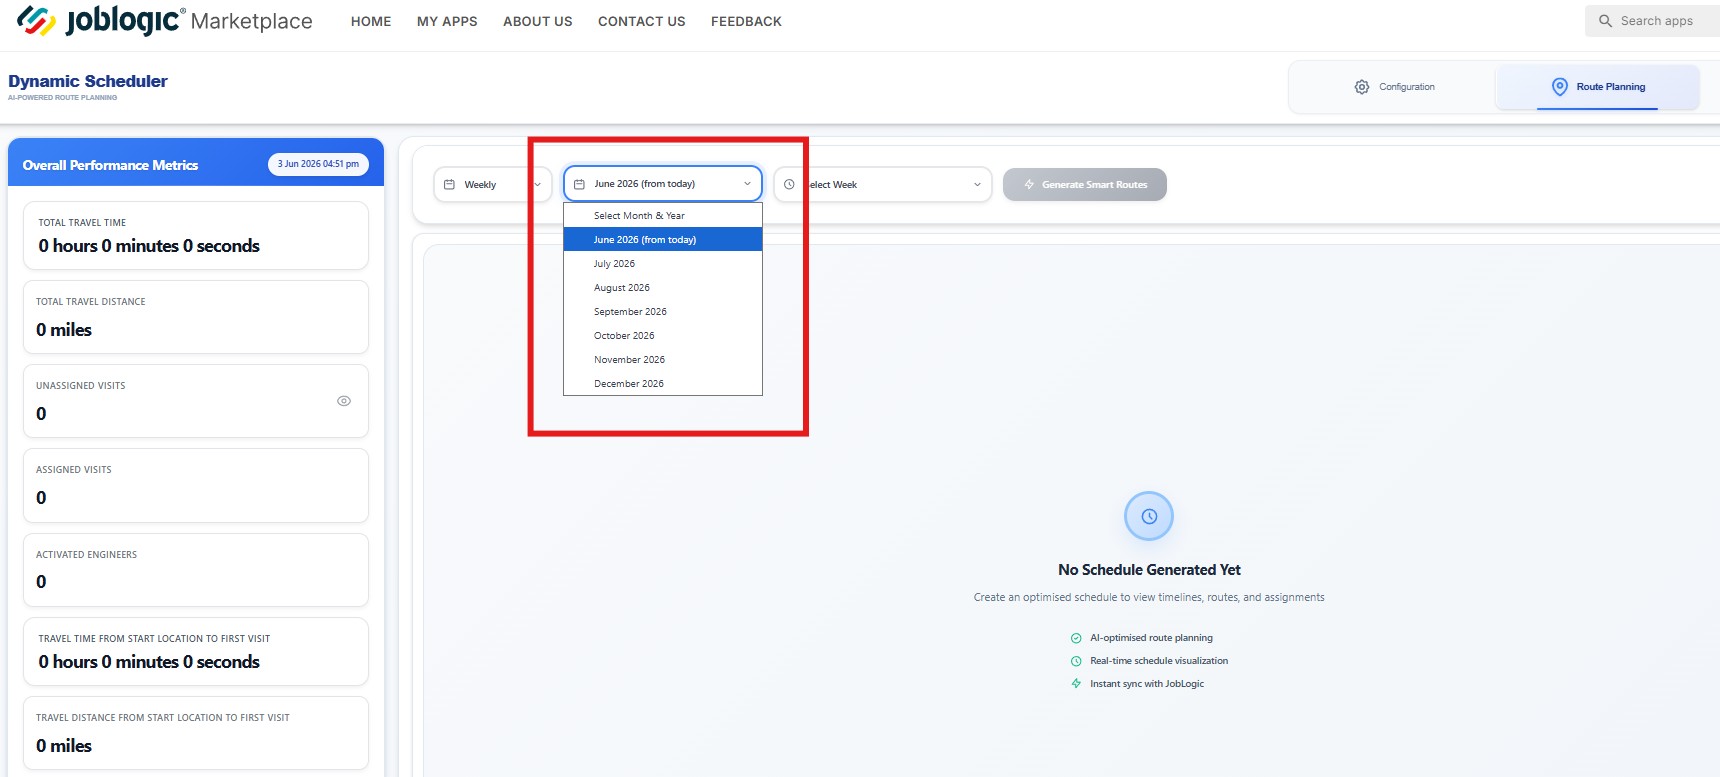
Task: Click the calendar icon in the month selector
Action: [x=579, y=184]
